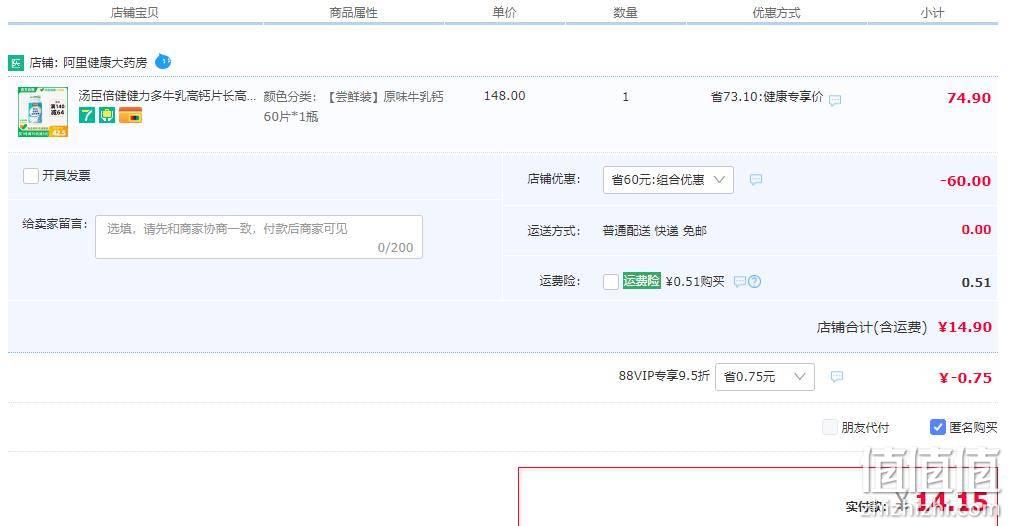The height and width of the screenshot is (526, 1010).
Task: Click the 商品属性 column header
Action: pos(353,12)
